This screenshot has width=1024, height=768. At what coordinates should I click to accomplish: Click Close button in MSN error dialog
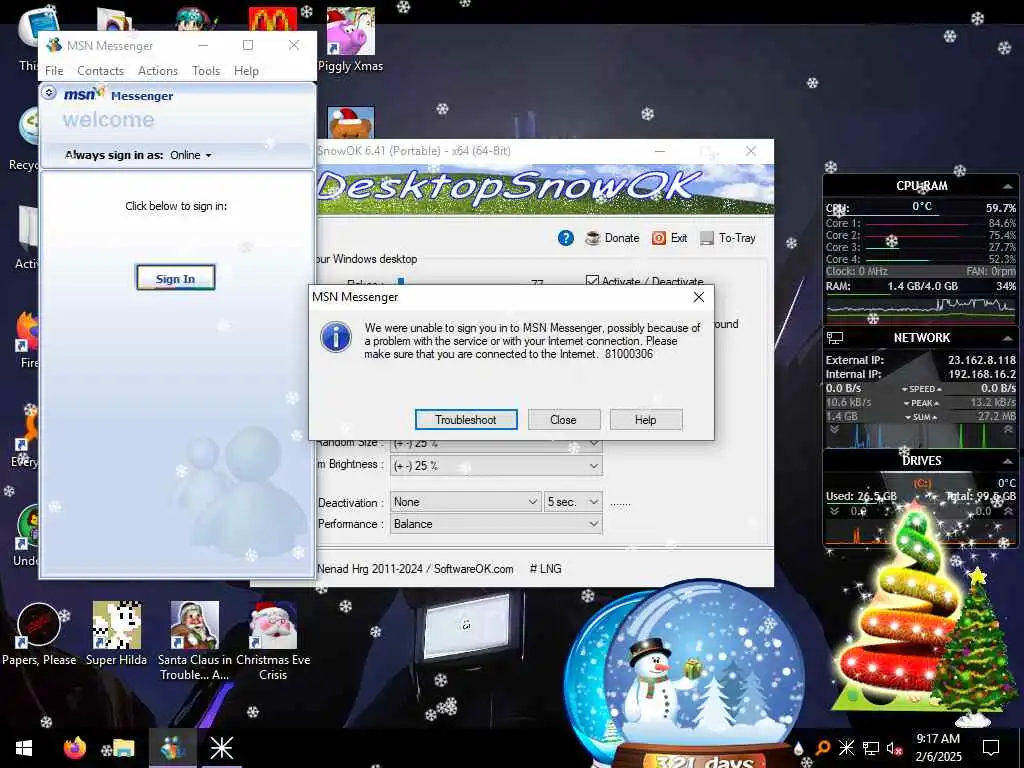click(x=563, y=419)
